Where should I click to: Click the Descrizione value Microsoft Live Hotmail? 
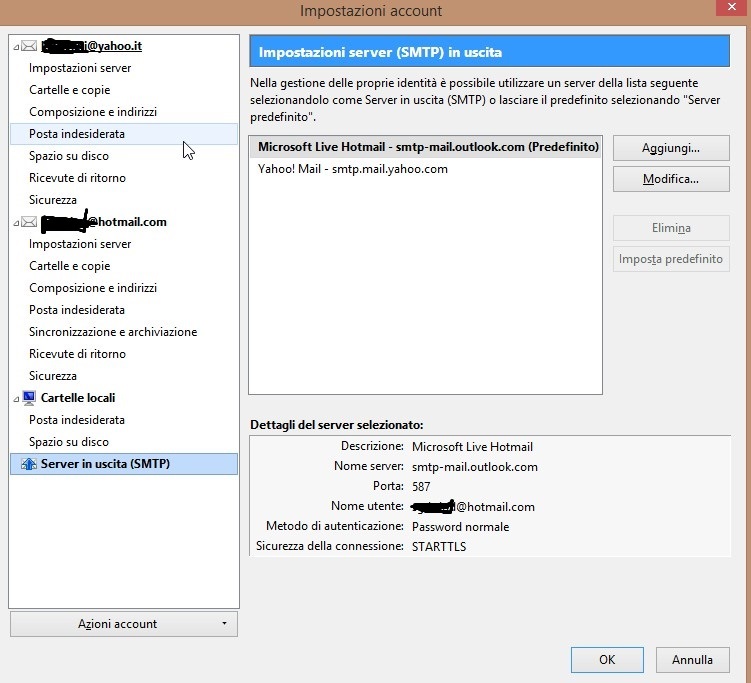pyautogui.click(x=472, y=447)
